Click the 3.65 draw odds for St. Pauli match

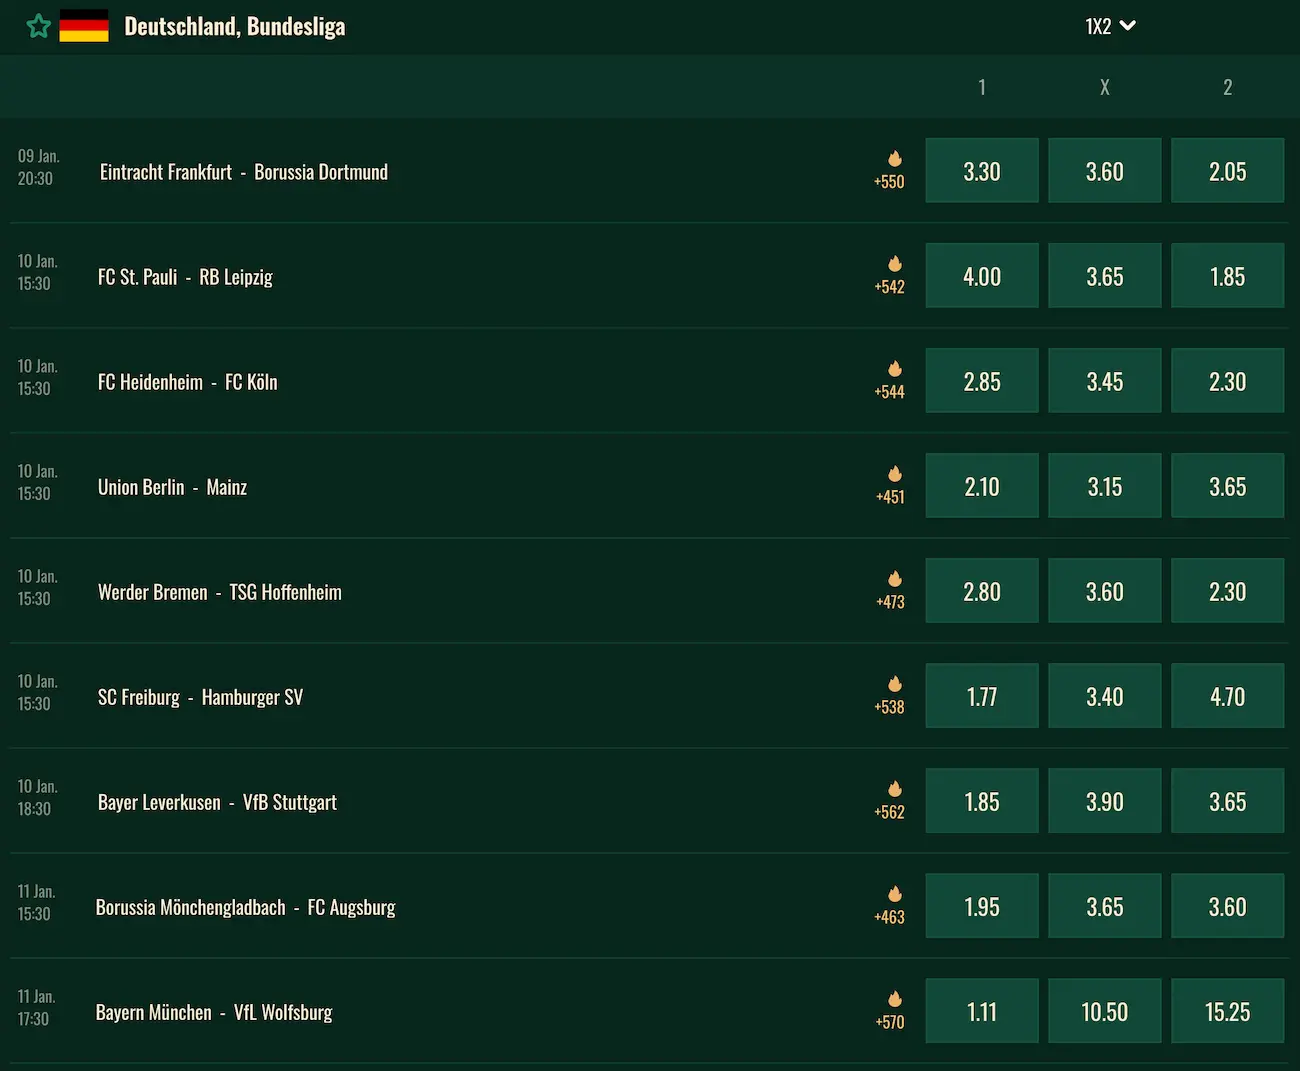[x=1104, y=275]
